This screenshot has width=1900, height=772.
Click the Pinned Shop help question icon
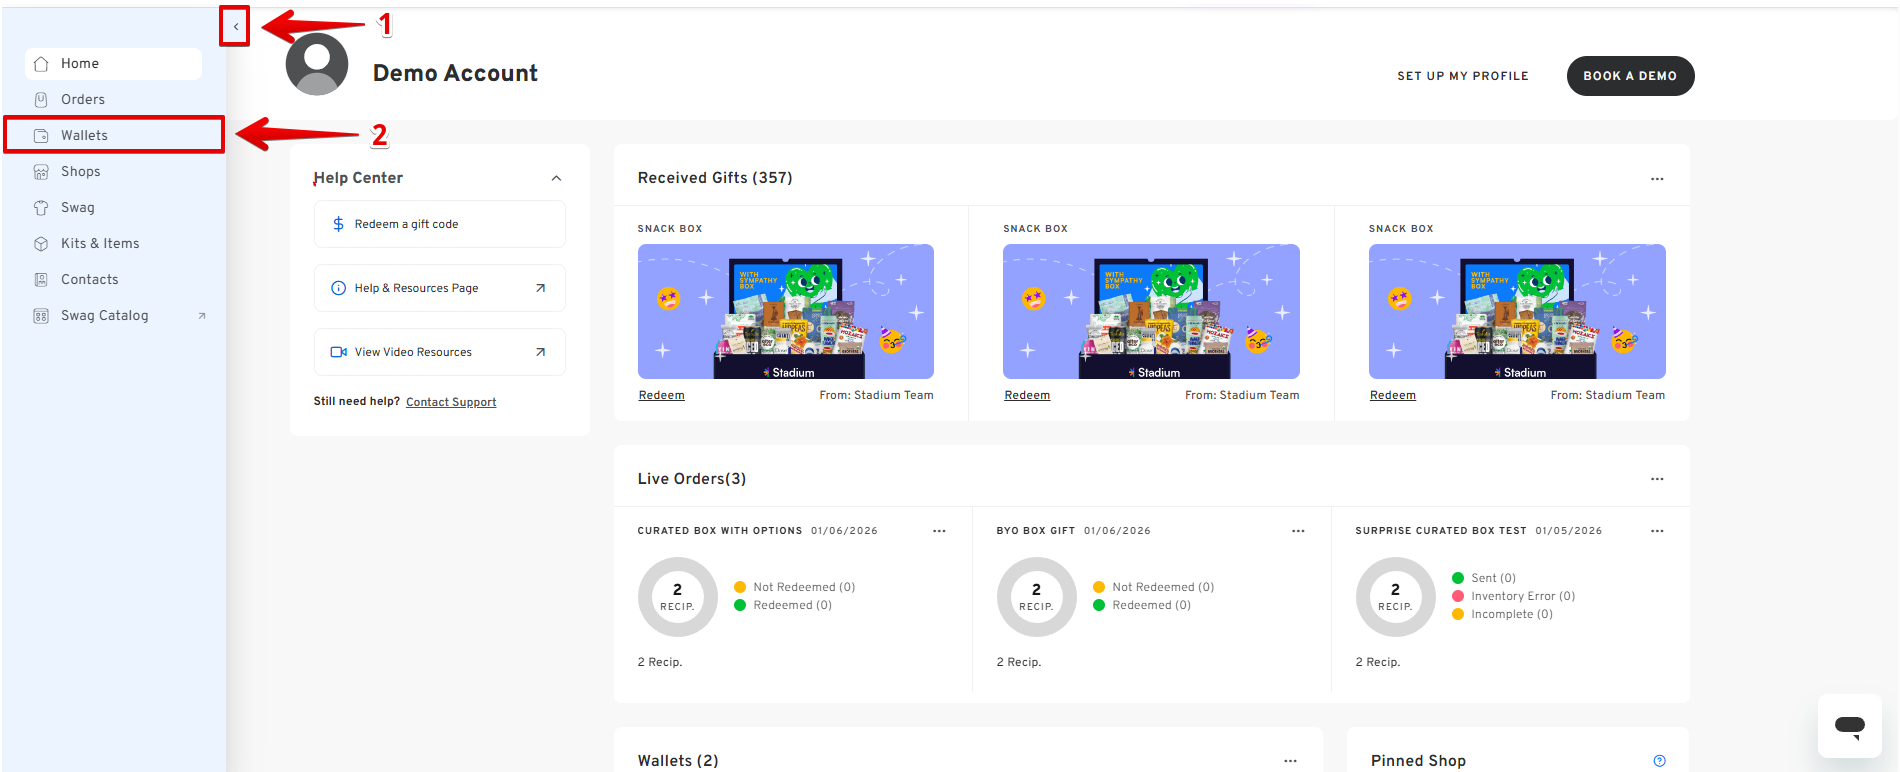pos(1659,761)
